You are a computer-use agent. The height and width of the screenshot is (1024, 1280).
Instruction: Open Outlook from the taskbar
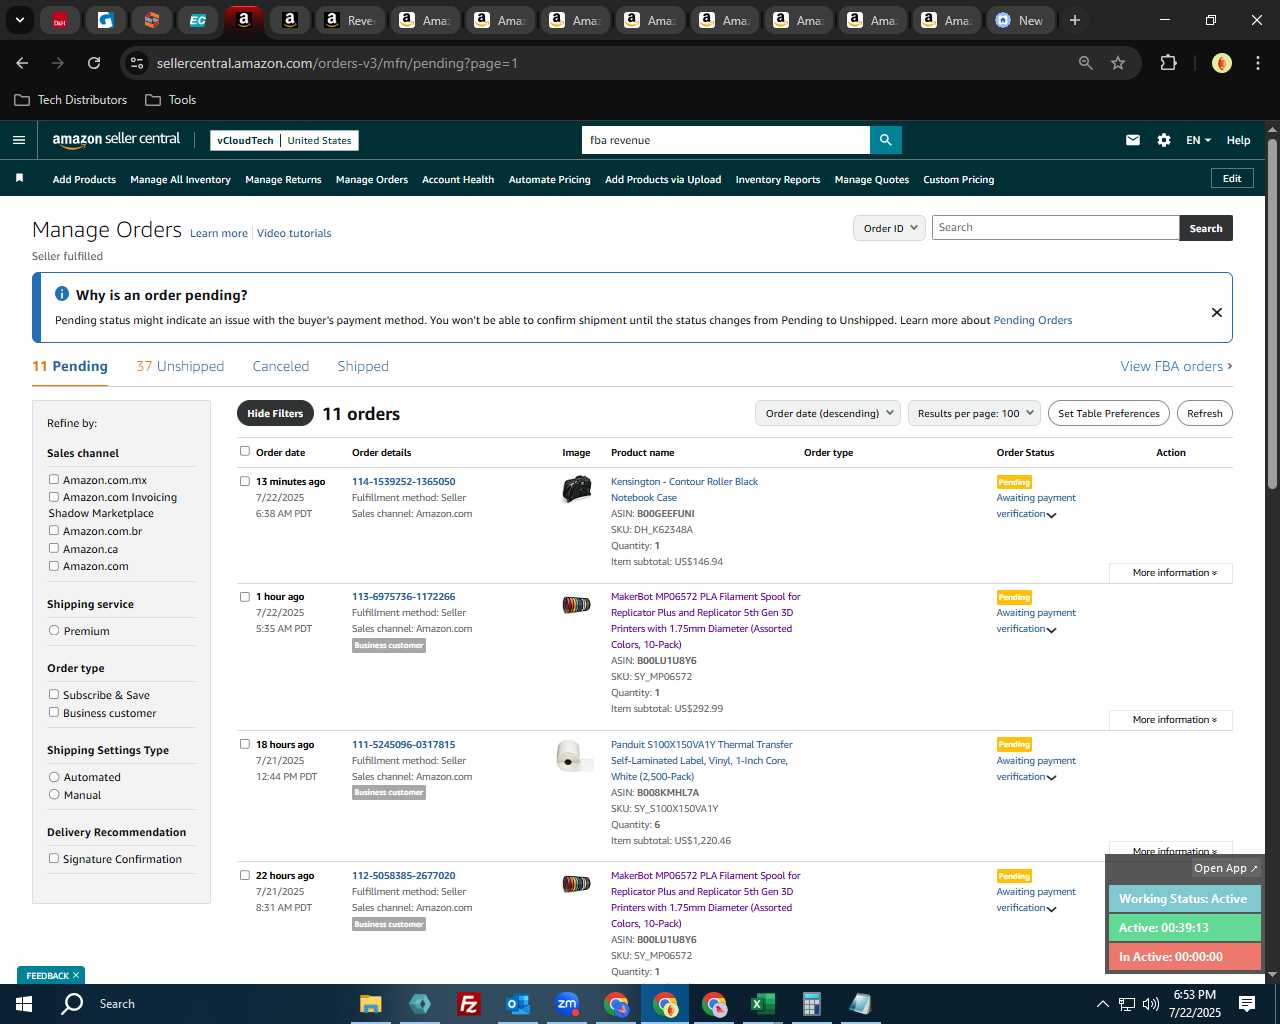click(517, 1004)
